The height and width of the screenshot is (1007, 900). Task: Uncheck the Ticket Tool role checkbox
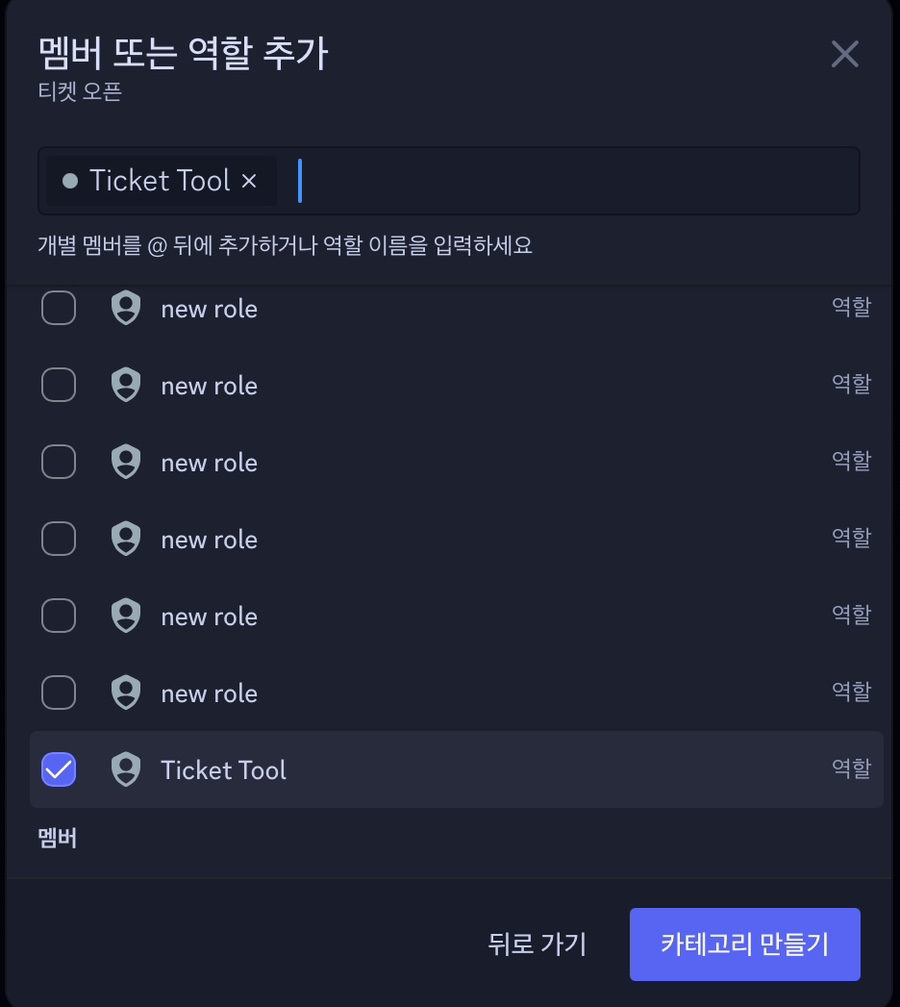pyautogui.click(x=58, y=769)
